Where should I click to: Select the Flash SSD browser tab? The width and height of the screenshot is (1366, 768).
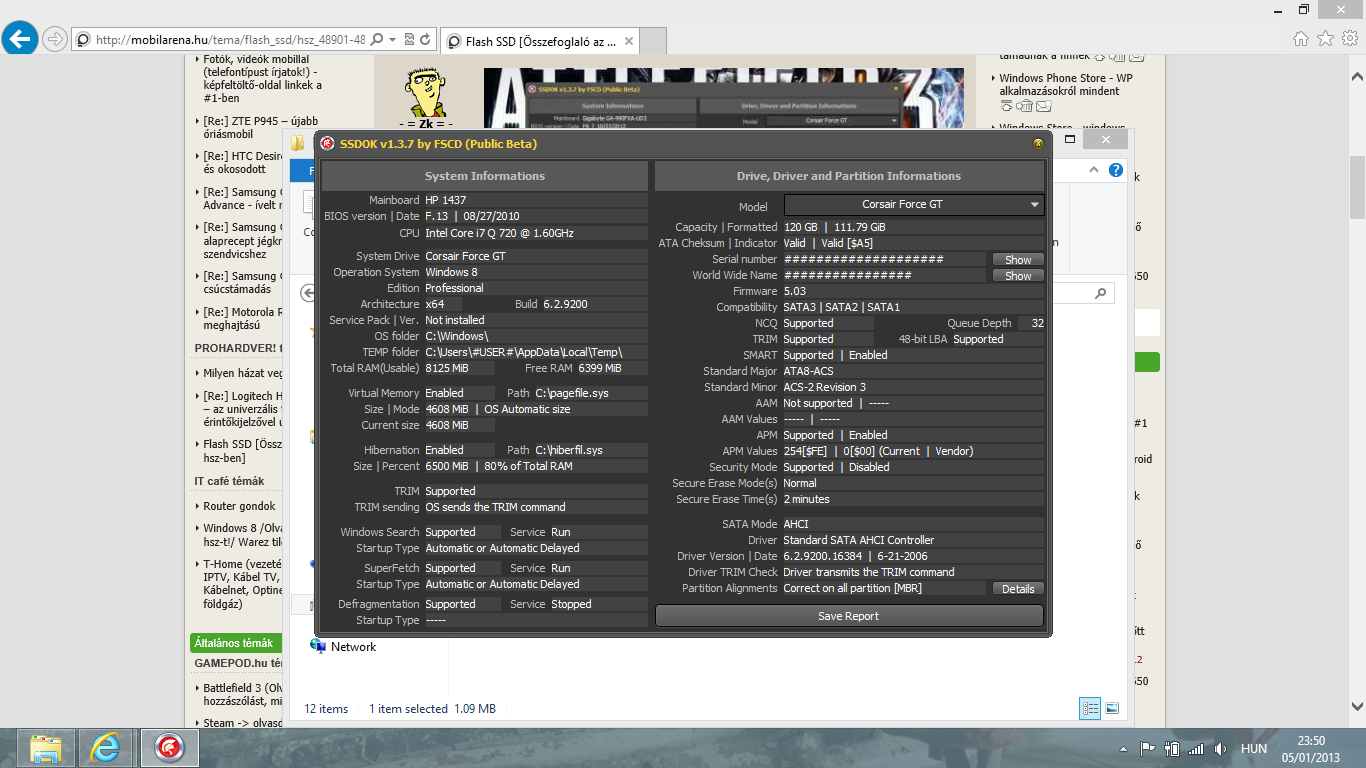pos(540,42)
